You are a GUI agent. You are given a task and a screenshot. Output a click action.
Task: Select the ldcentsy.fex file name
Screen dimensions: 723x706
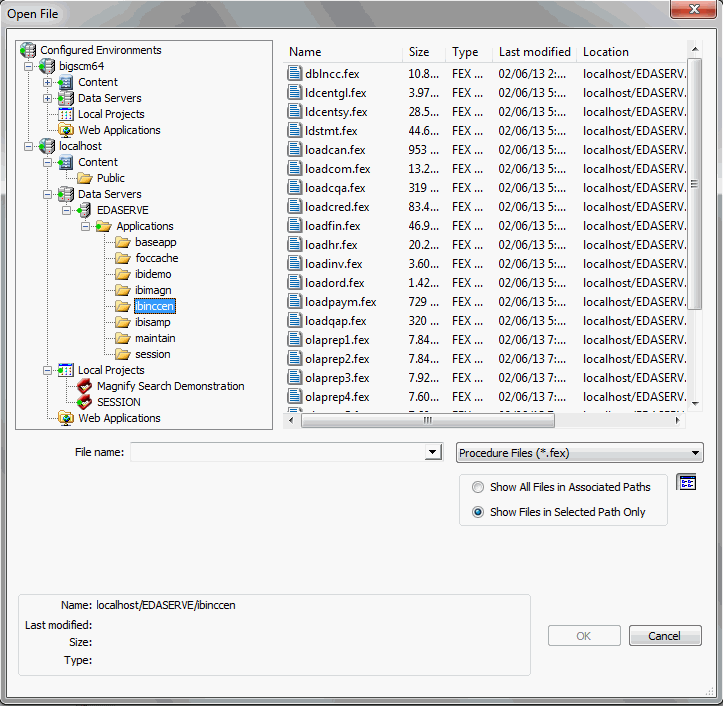coord(336,112)
